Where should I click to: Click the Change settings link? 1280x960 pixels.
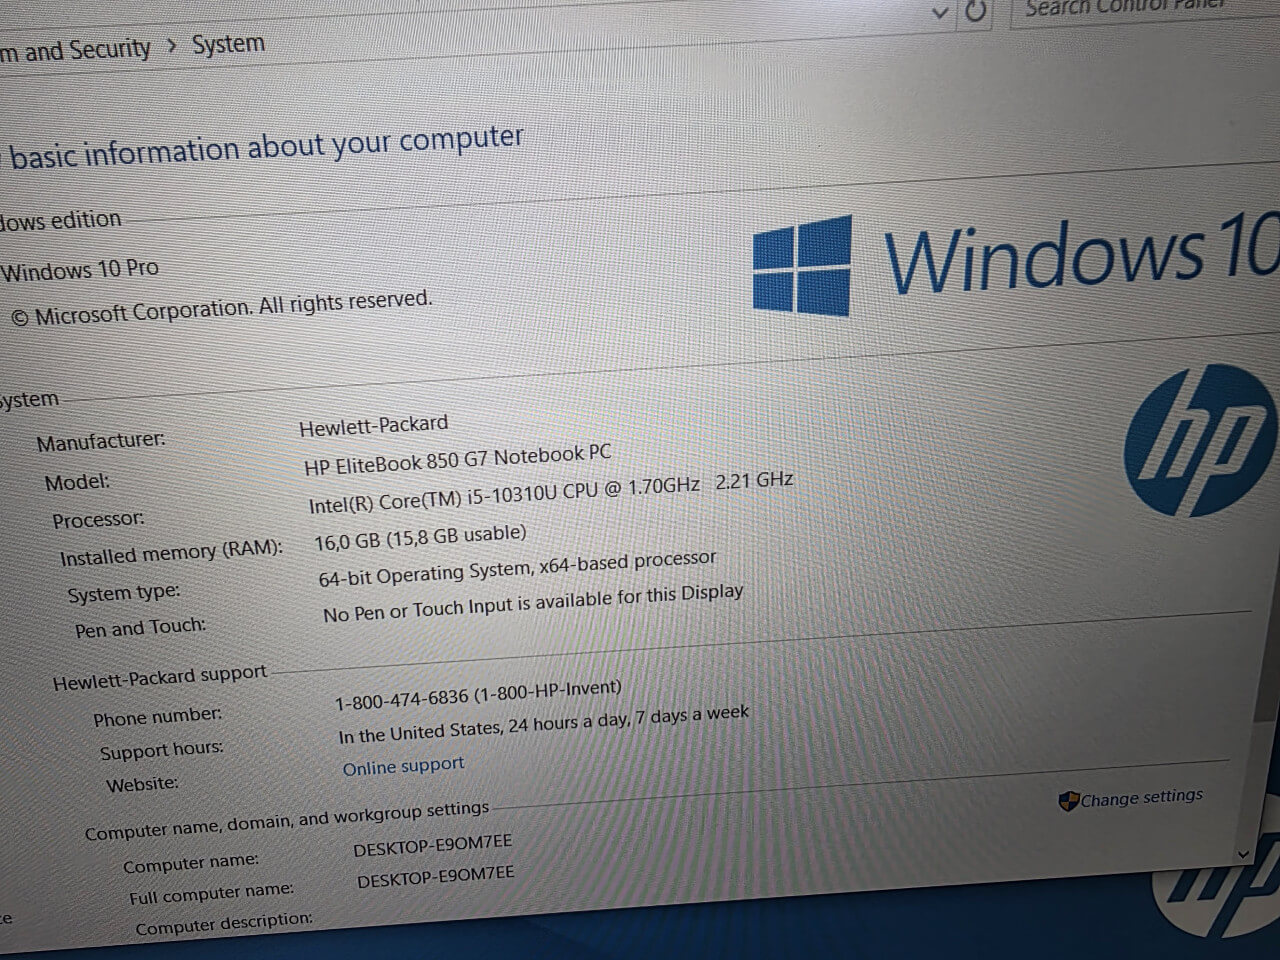pyautogui.click(x=1141, y=798)
